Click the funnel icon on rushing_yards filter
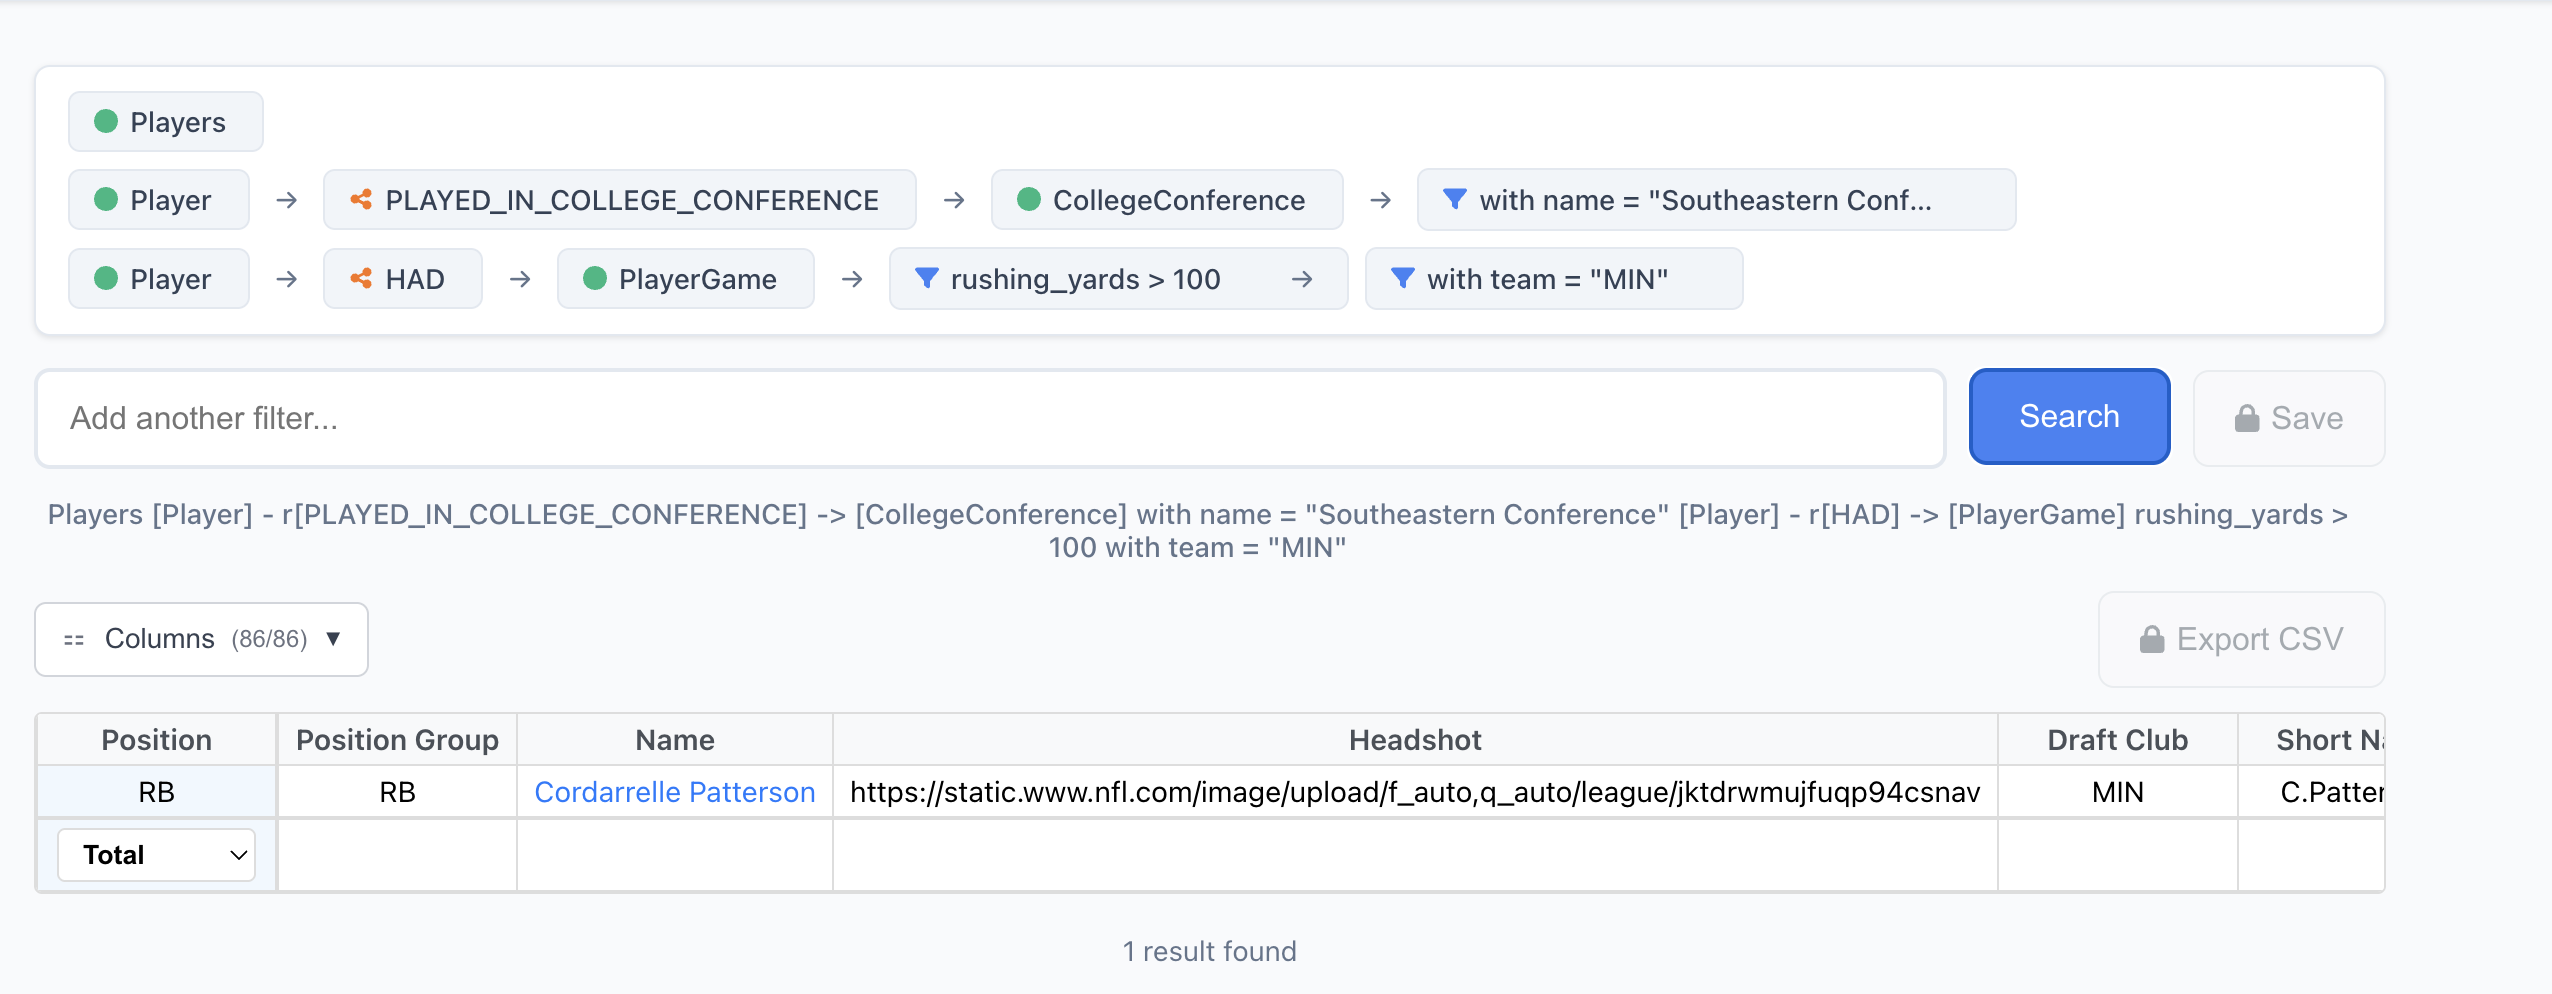2552x994 pixels. coord(926,279)
